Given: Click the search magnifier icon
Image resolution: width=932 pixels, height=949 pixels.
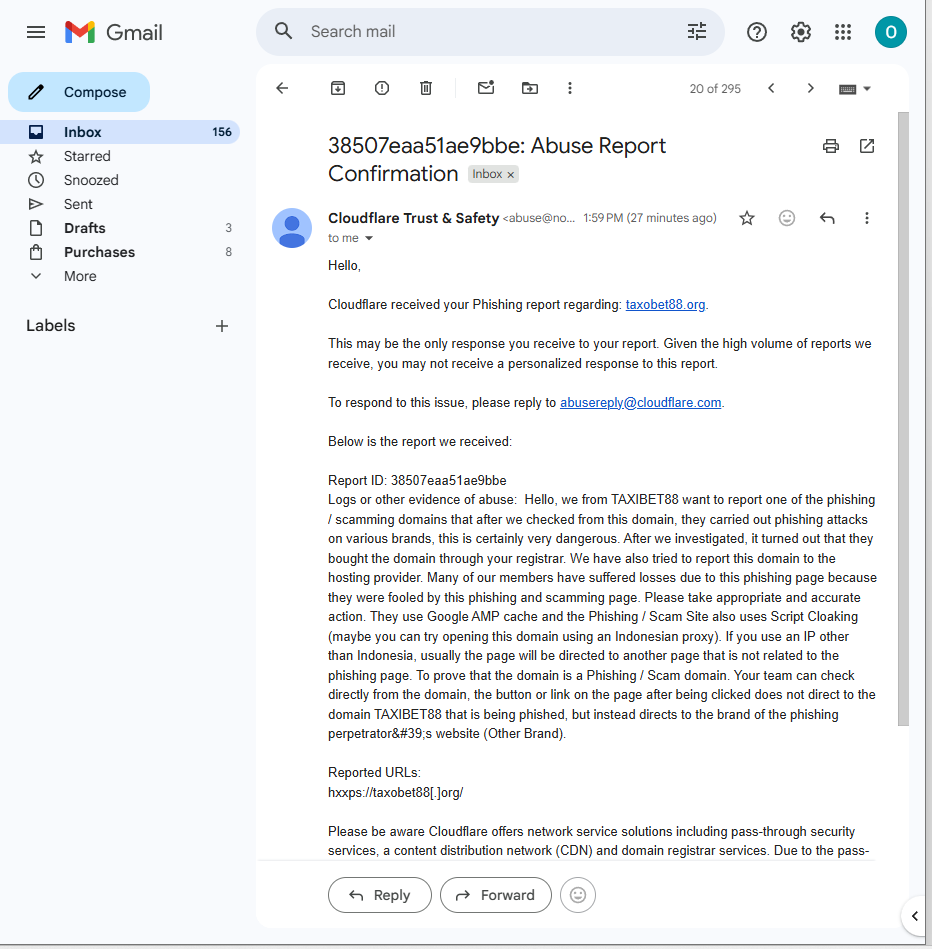Looking at the screenshot, I should coord(283,31).
